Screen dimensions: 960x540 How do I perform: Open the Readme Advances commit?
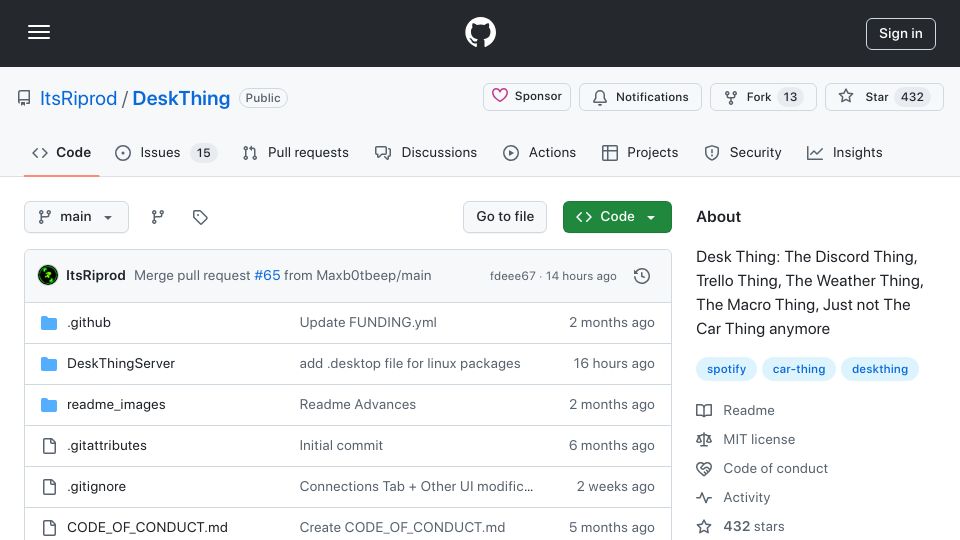[x=358, y=405]
